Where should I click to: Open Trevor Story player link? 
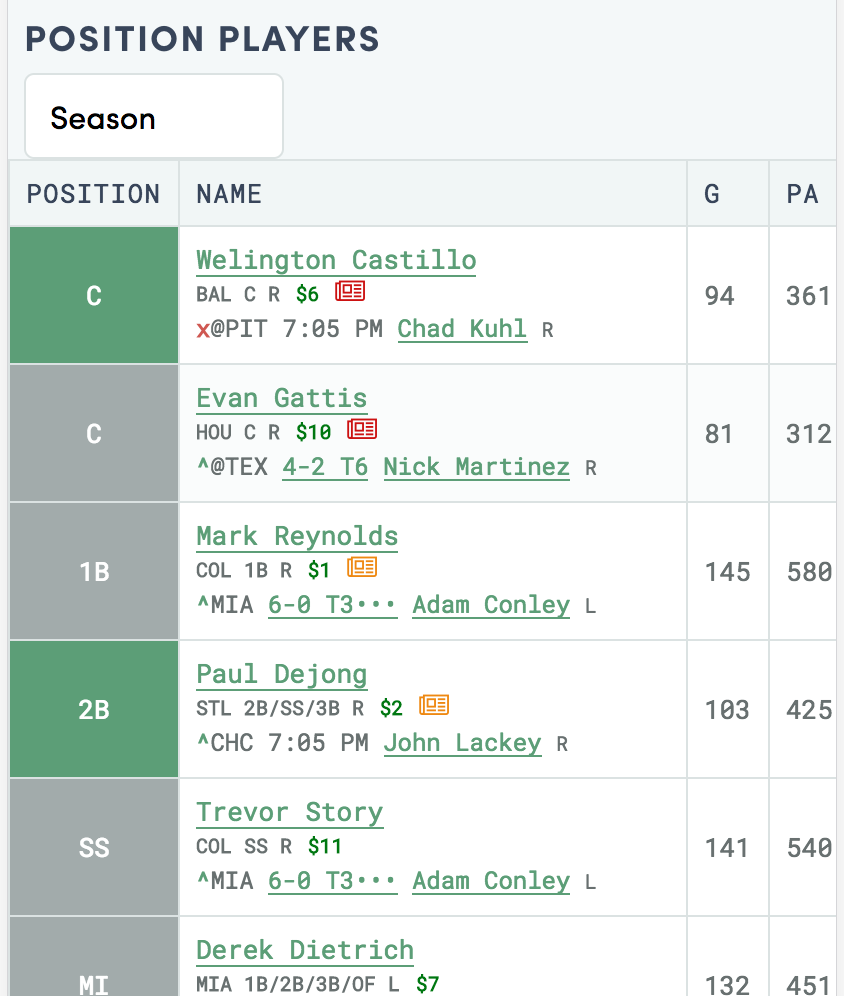tap(290, 812)
